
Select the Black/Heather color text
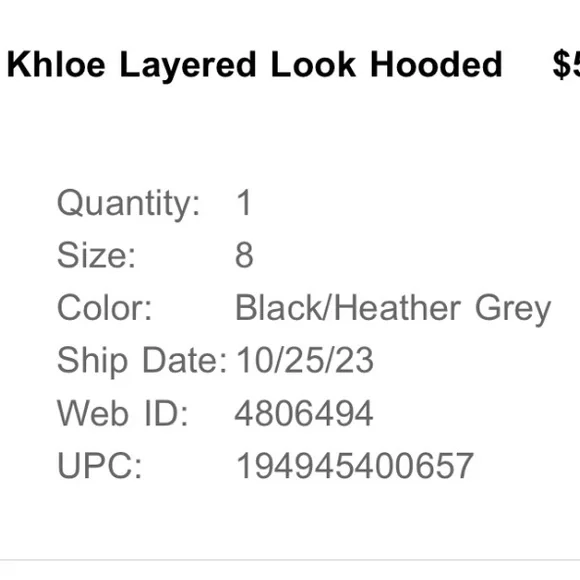click(x=348, y=307)
